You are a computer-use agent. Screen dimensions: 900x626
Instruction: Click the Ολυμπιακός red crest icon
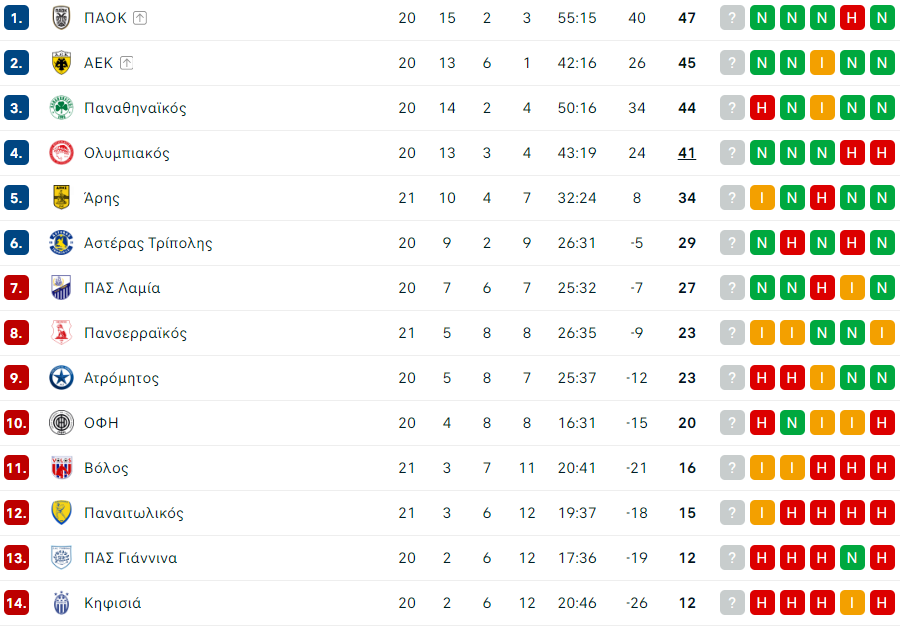pyautogui.click(x=61, y=153)
